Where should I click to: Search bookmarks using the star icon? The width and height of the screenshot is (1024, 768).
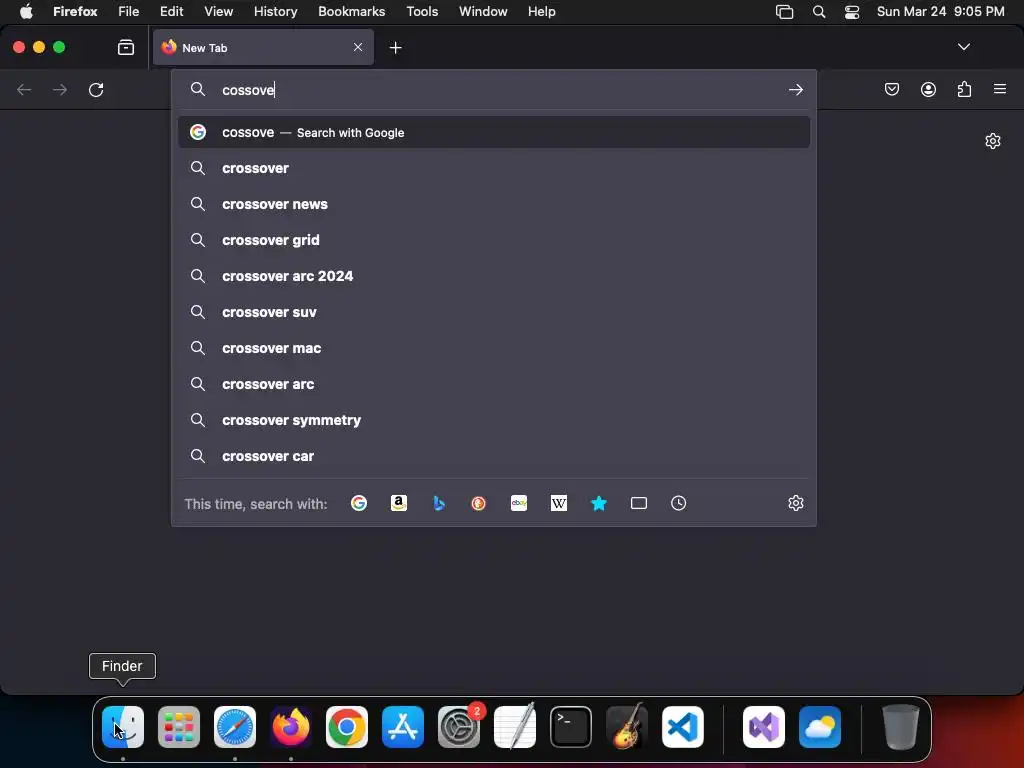599,504
